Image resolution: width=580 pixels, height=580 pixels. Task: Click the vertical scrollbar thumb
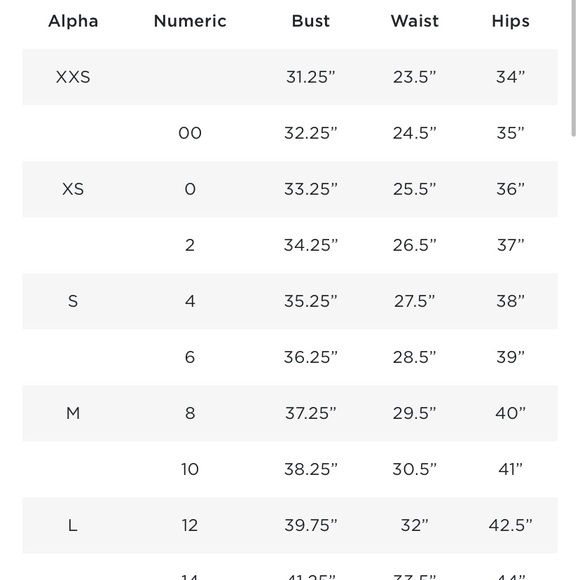(573, 68)
